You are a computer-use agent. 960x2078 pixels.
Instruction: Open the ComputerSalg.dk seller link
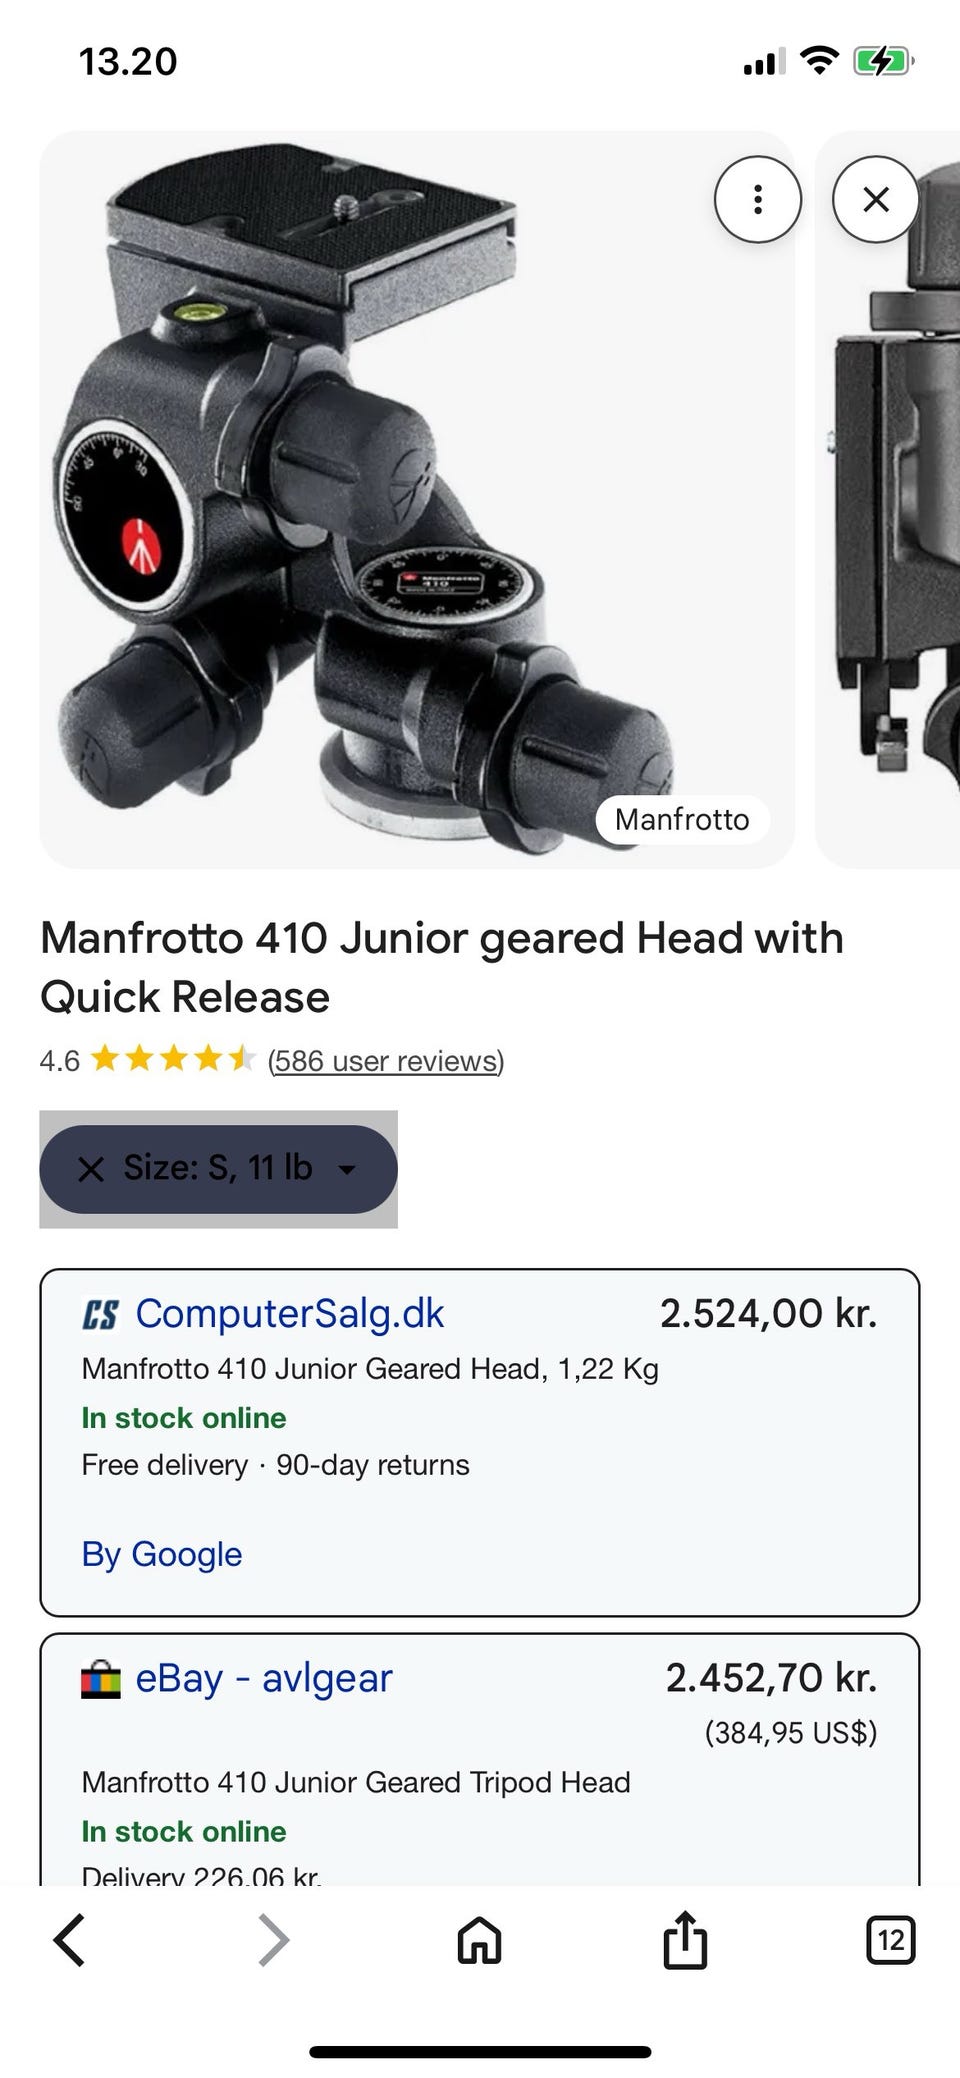tap(289, 1313)
